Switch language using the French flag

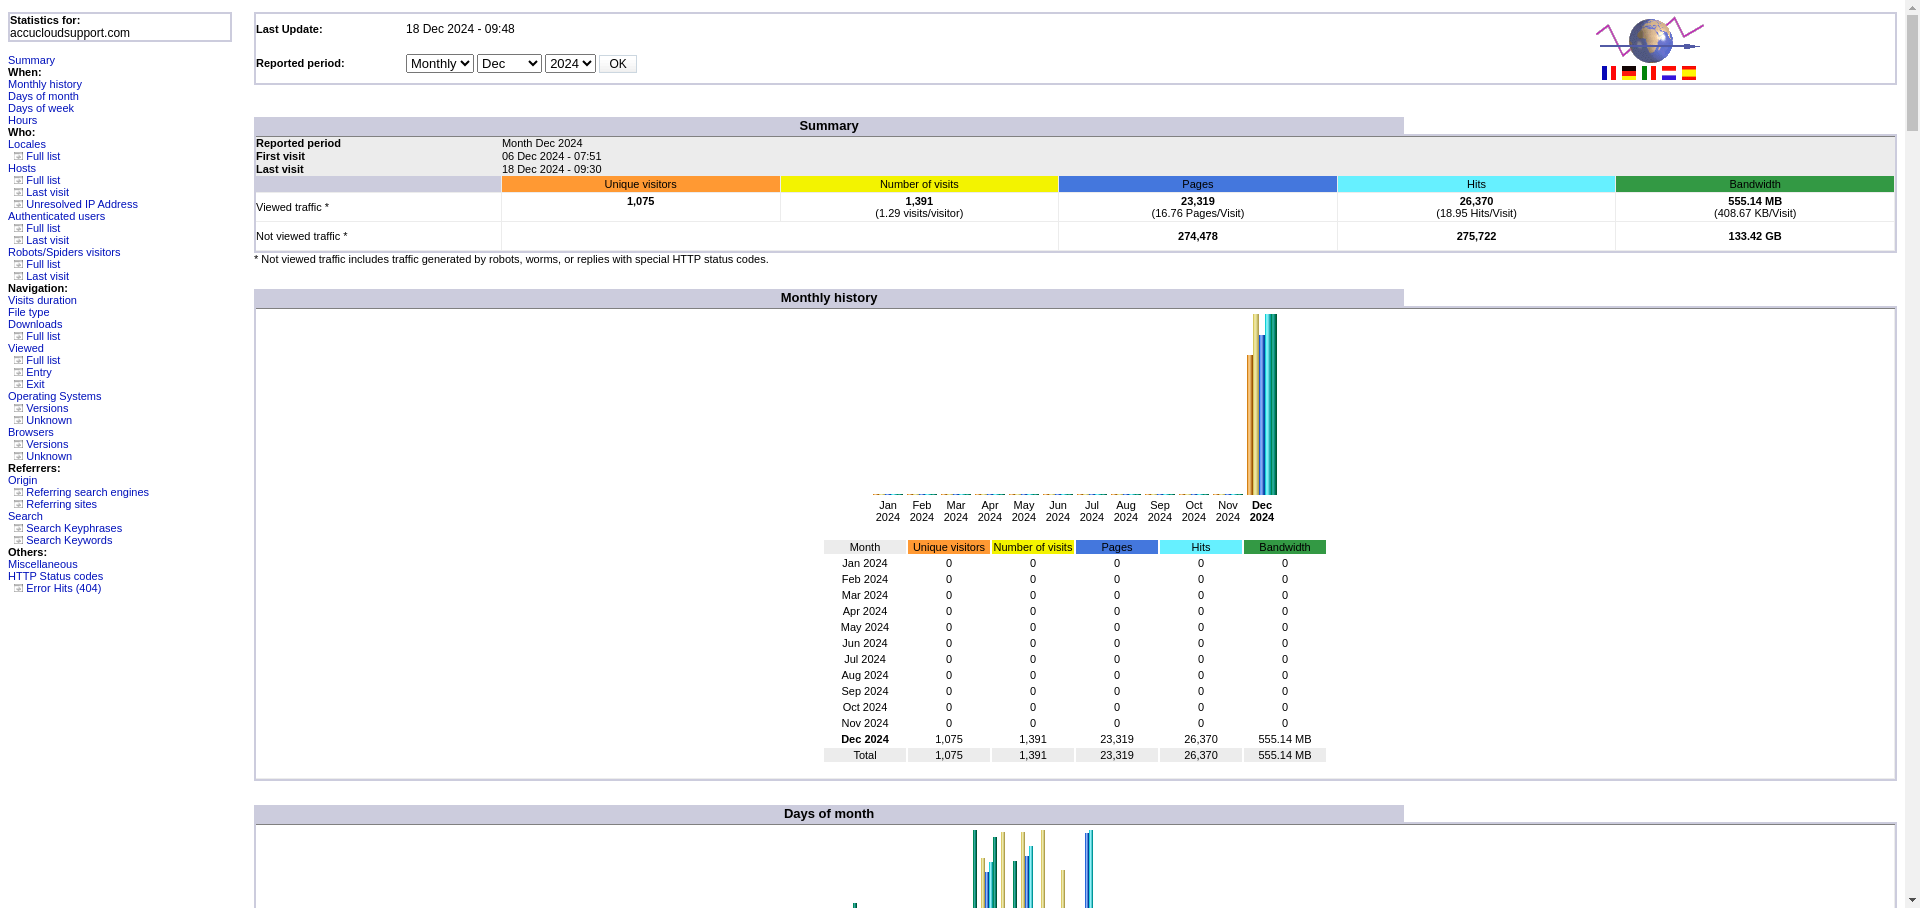(x=1608, y=73)
